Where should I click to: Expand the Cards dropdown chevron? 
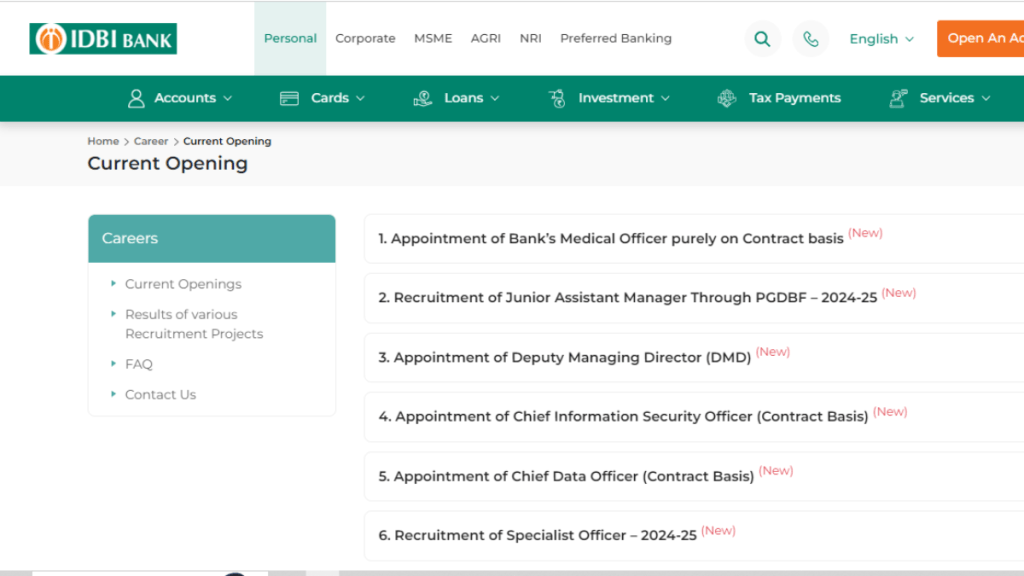(x=360, y=99)
